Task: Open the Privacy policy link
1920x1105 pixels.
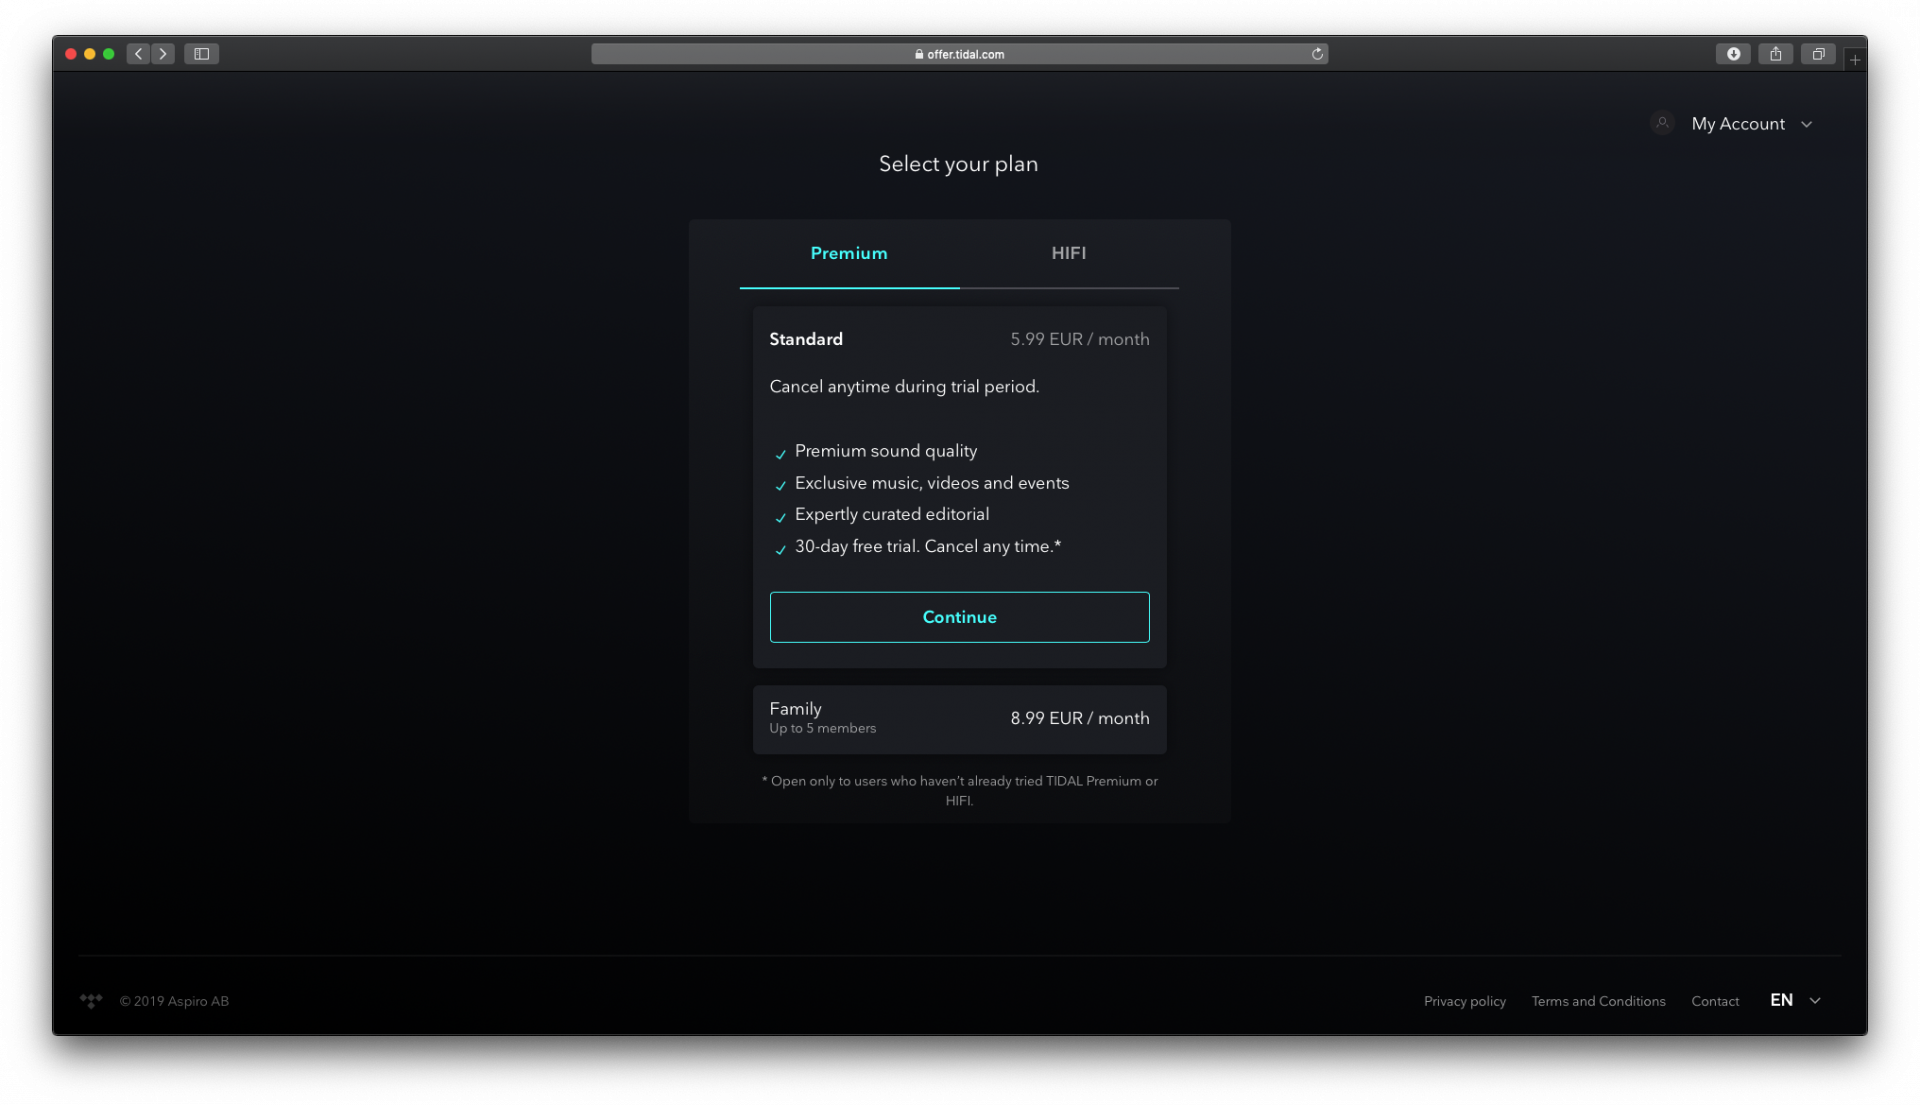Action: [1464, 1001]
